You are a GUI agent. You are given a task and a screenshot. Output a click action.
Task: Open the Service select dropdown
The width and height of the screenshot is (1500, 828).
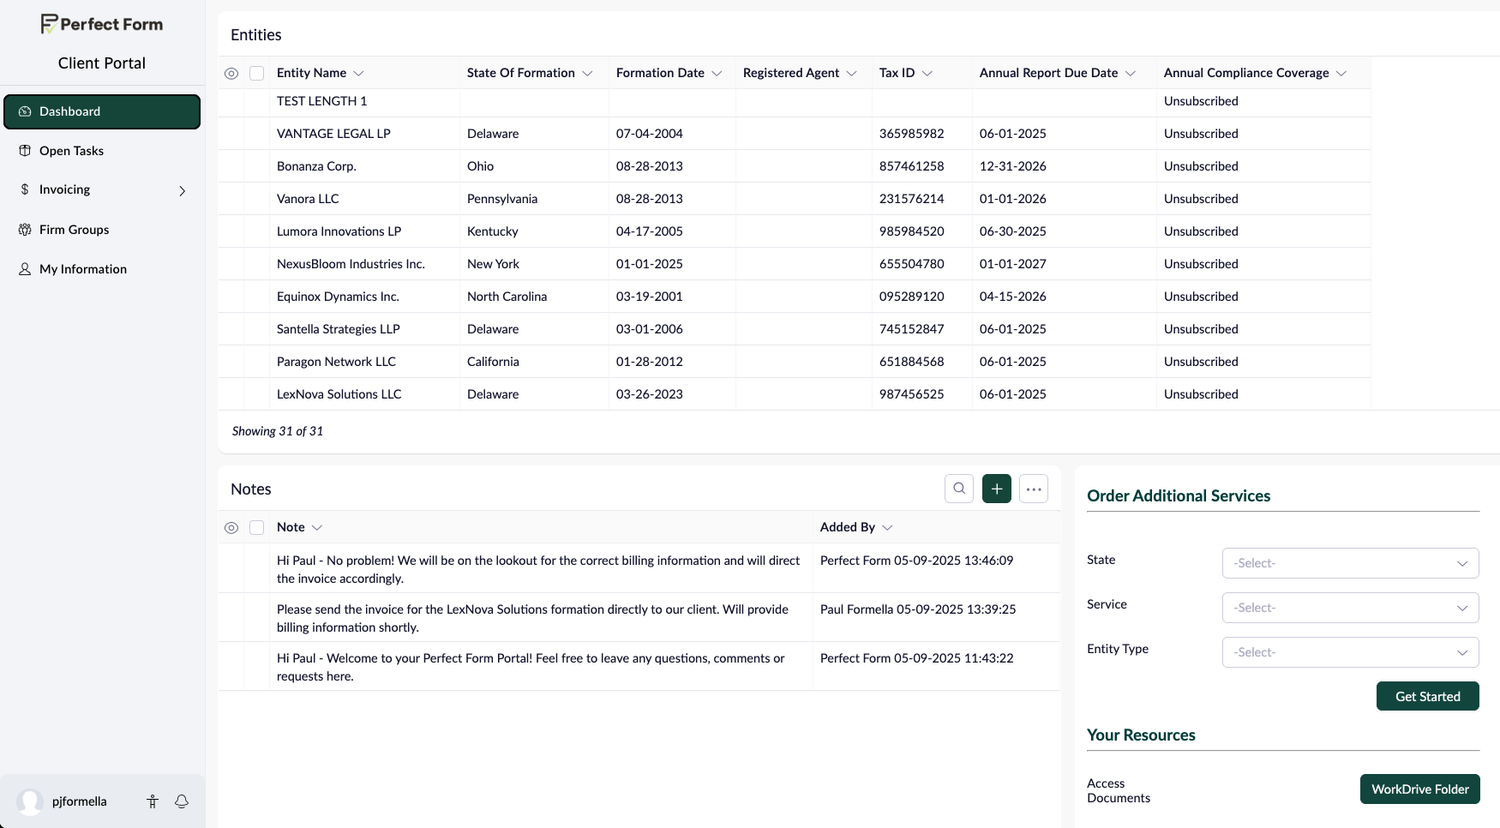[1350, 607]
